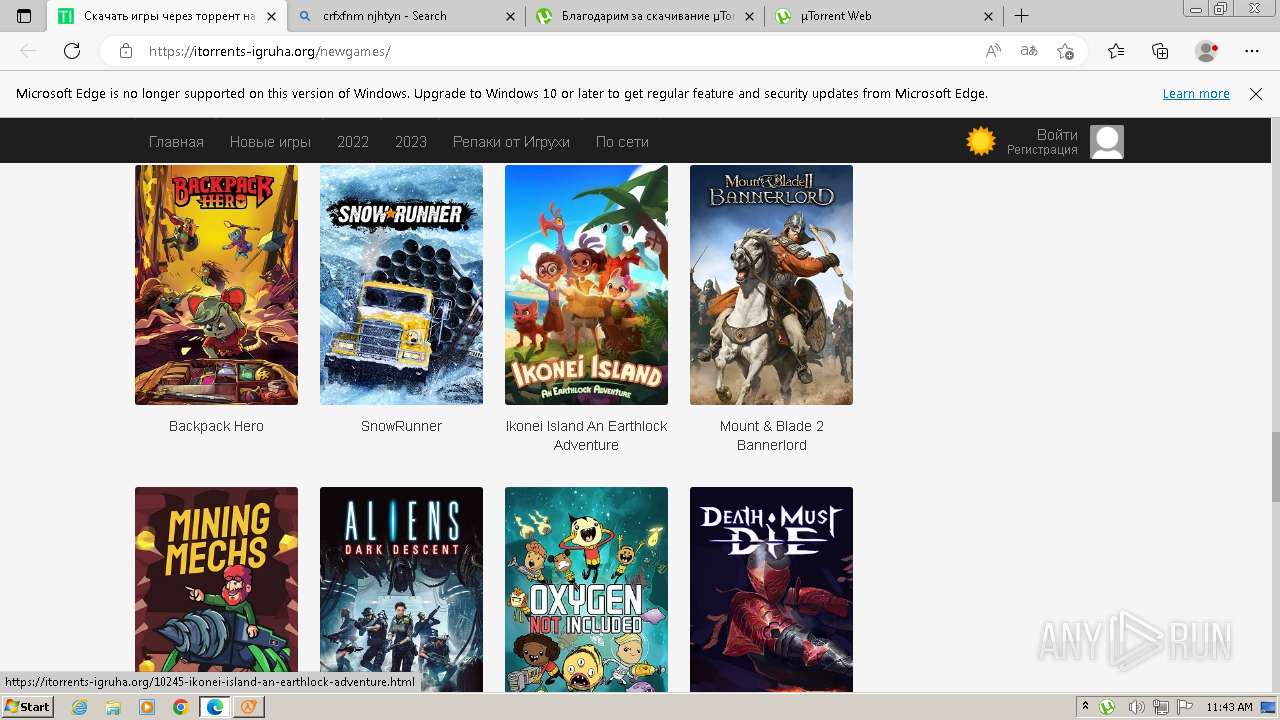Click the Backpack Hero title link
1280x720 pixels.
pyautogui.click(x=216, y=426)
